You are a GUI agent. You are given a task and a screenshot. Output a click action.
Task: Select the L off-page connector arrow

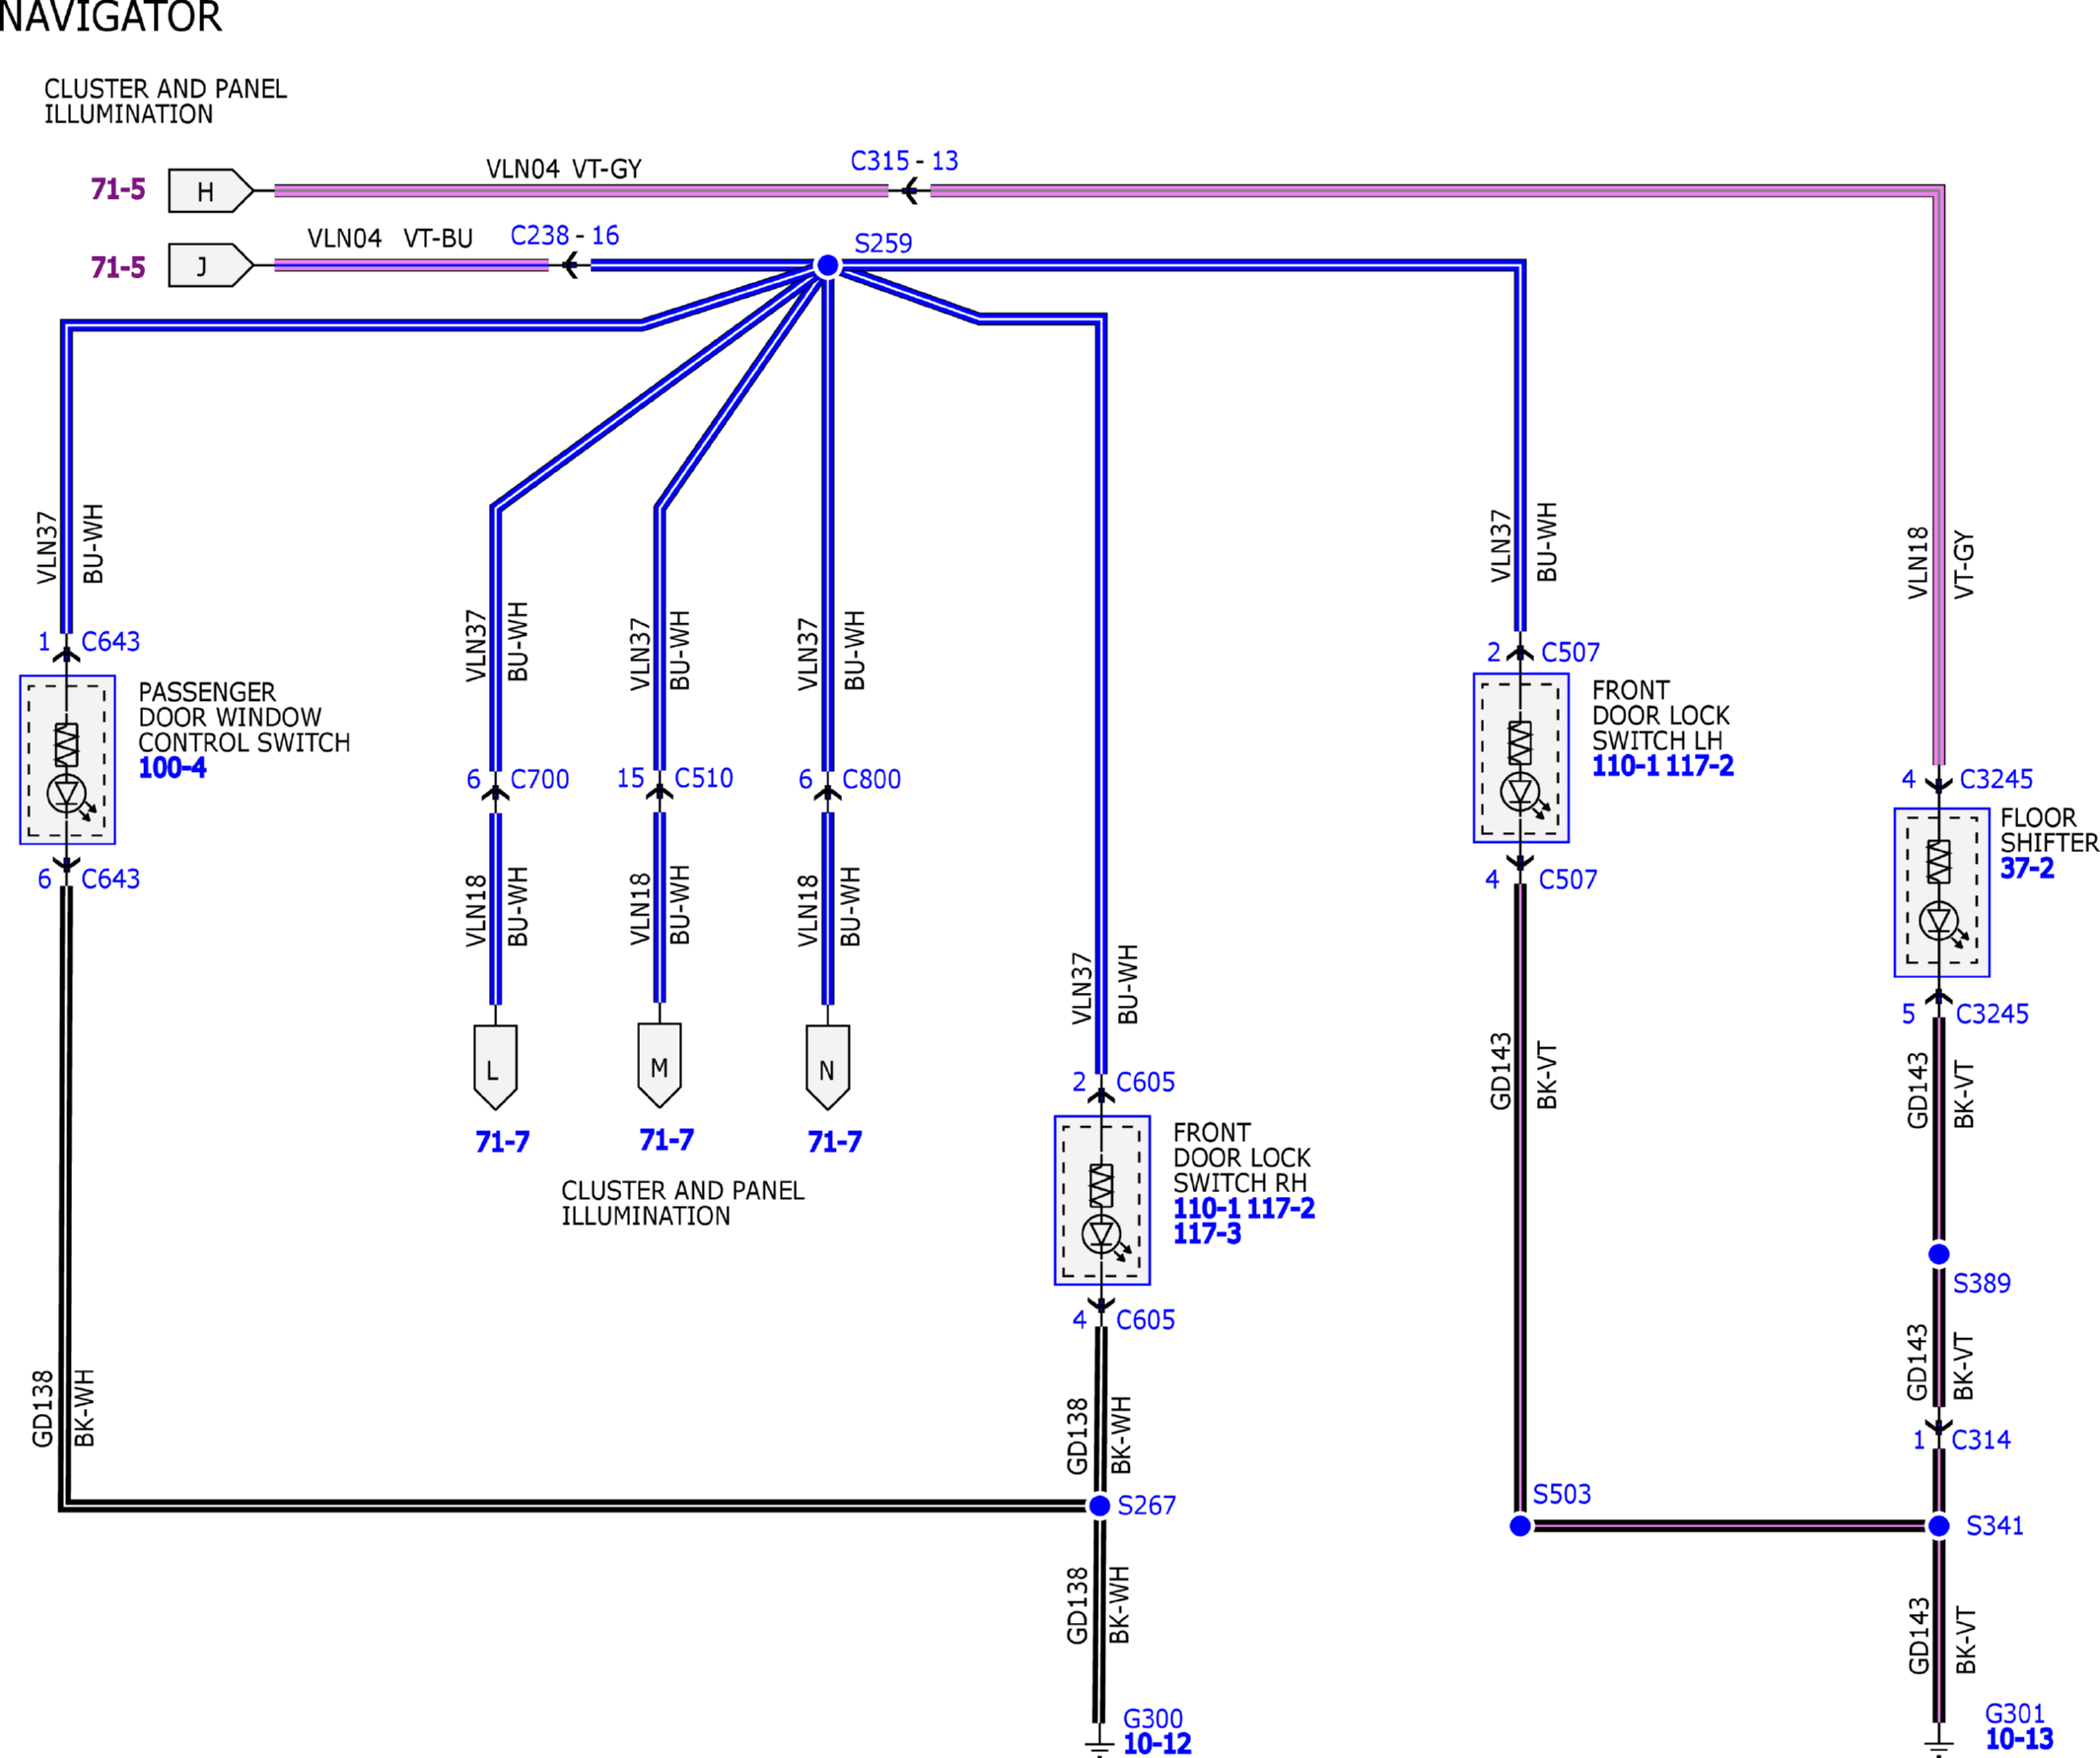(495, 1067)
